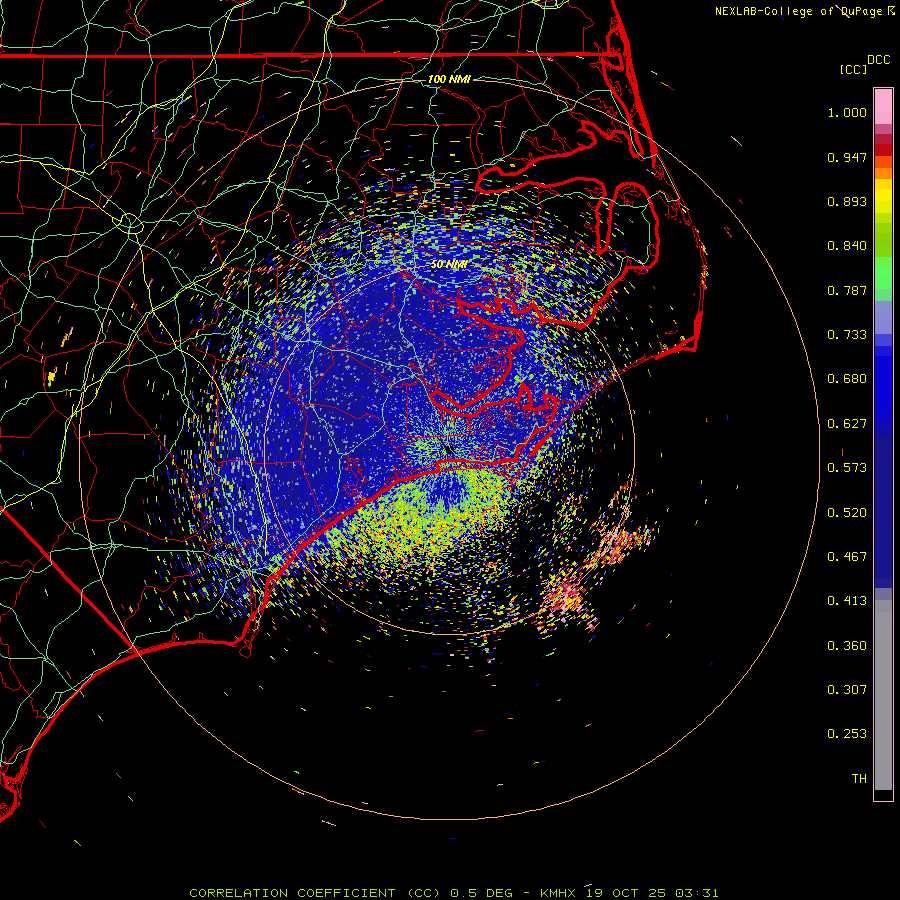Select the 0.360 legend value
The image size is (900, 900).
(847, 646)
